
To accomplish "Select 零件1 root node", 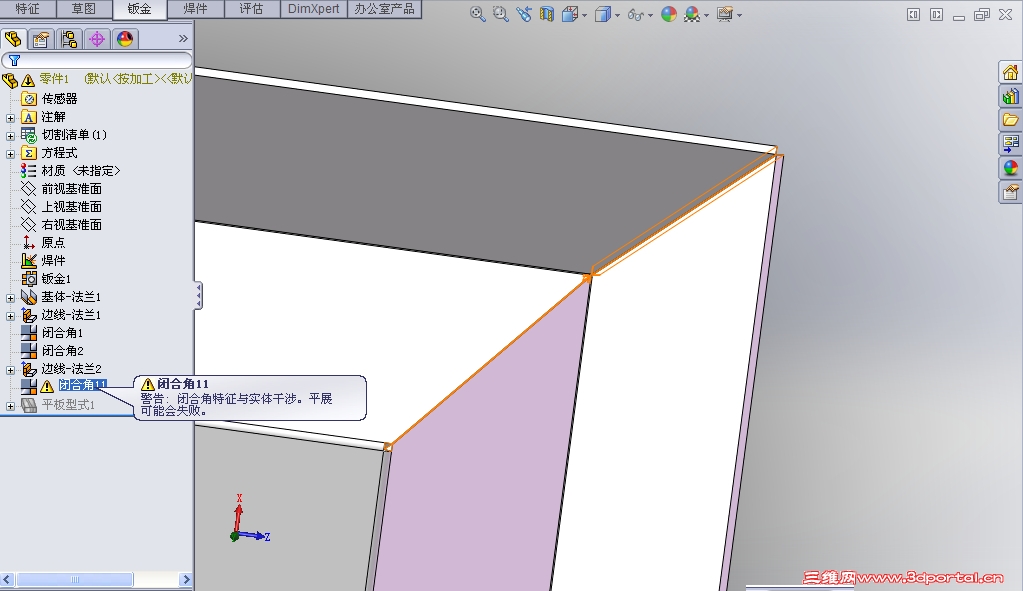I will (53, 79).
